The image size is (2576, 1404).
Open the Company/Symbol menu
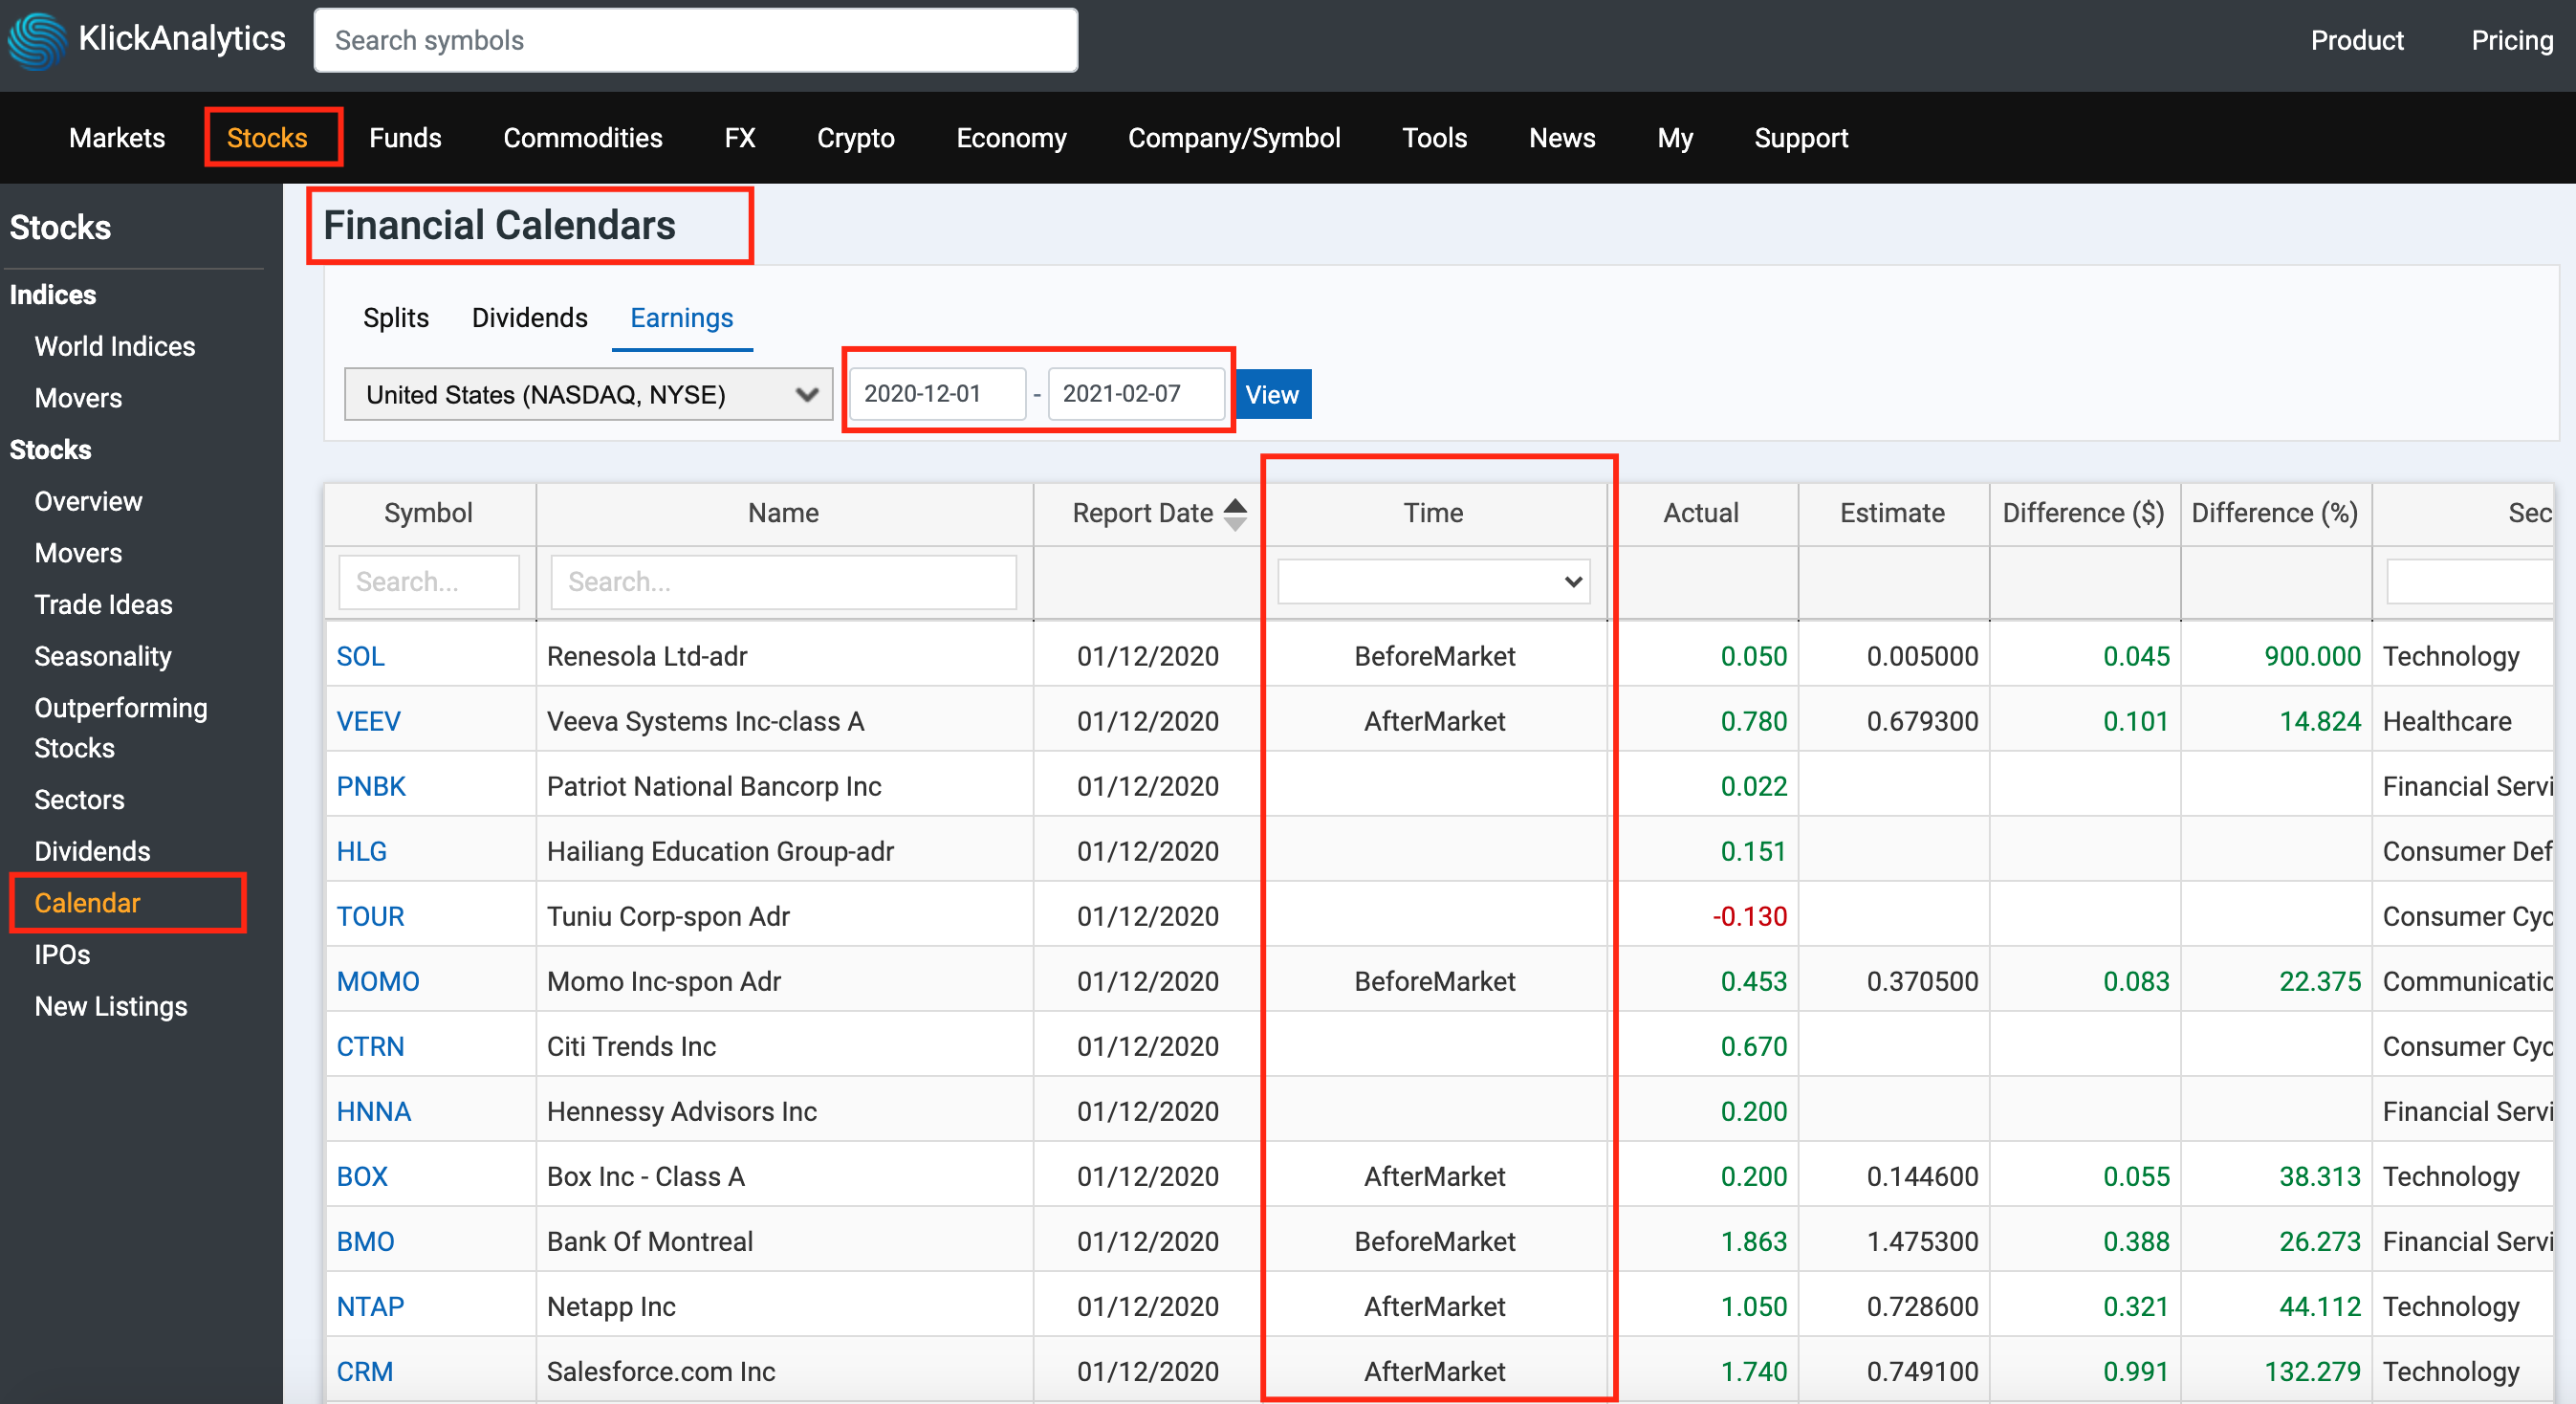[x=1234, y=138]
